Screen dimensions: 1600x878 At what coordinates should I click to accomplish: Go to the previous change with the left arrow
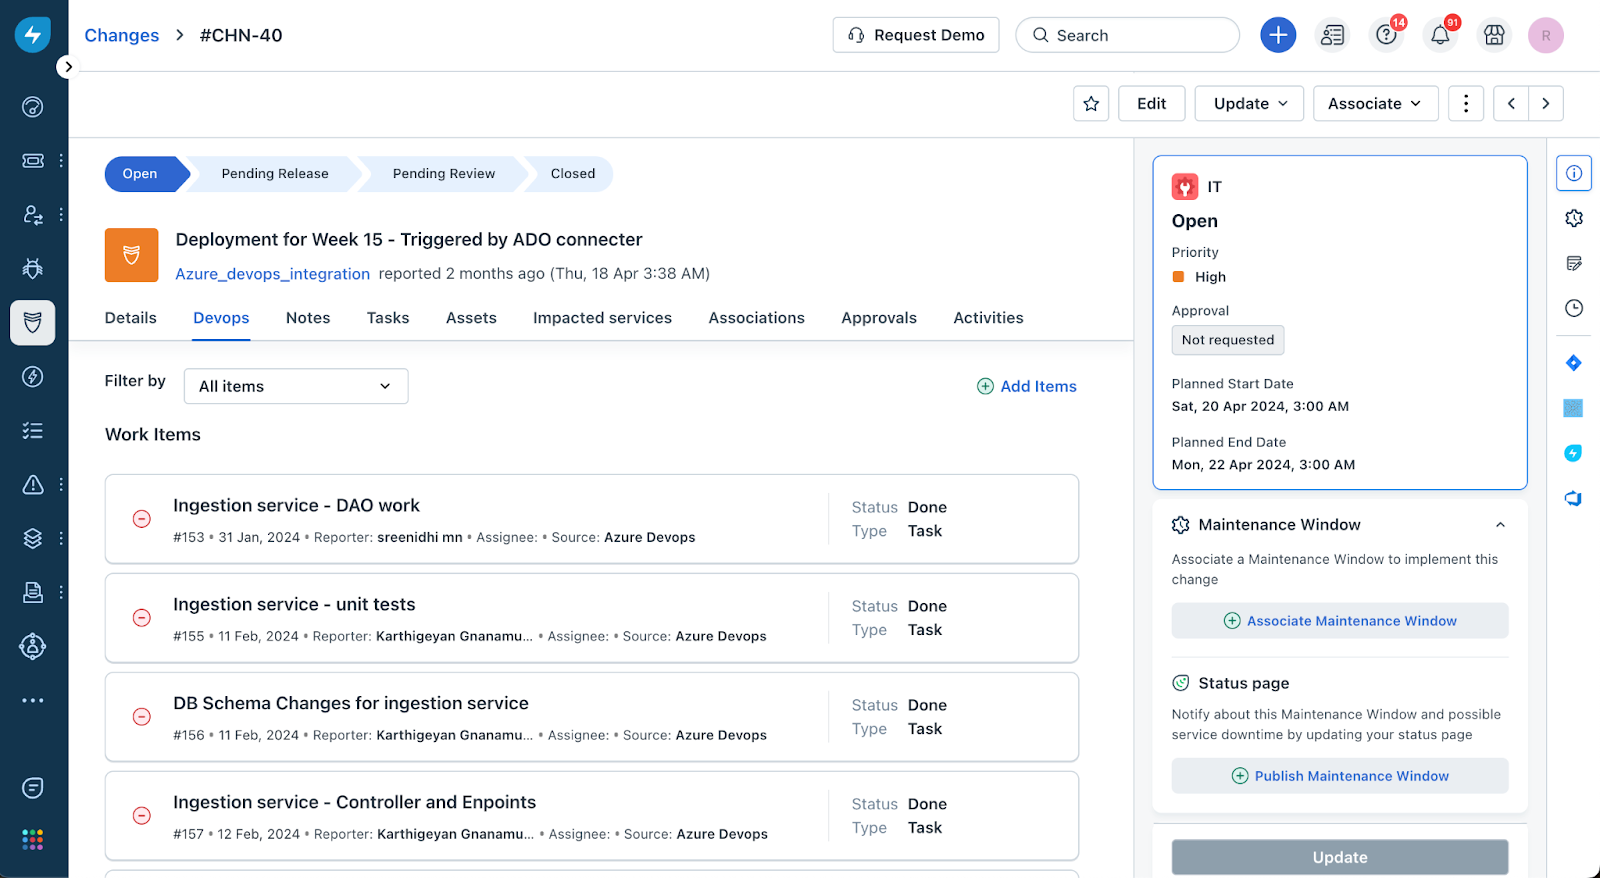coord(1511,104)
